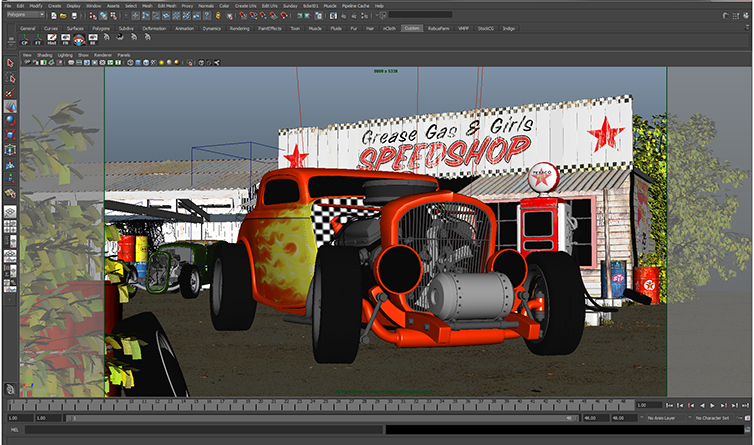
Task: Click the Show Manipulator tool
Action: [x=10, y=179]
